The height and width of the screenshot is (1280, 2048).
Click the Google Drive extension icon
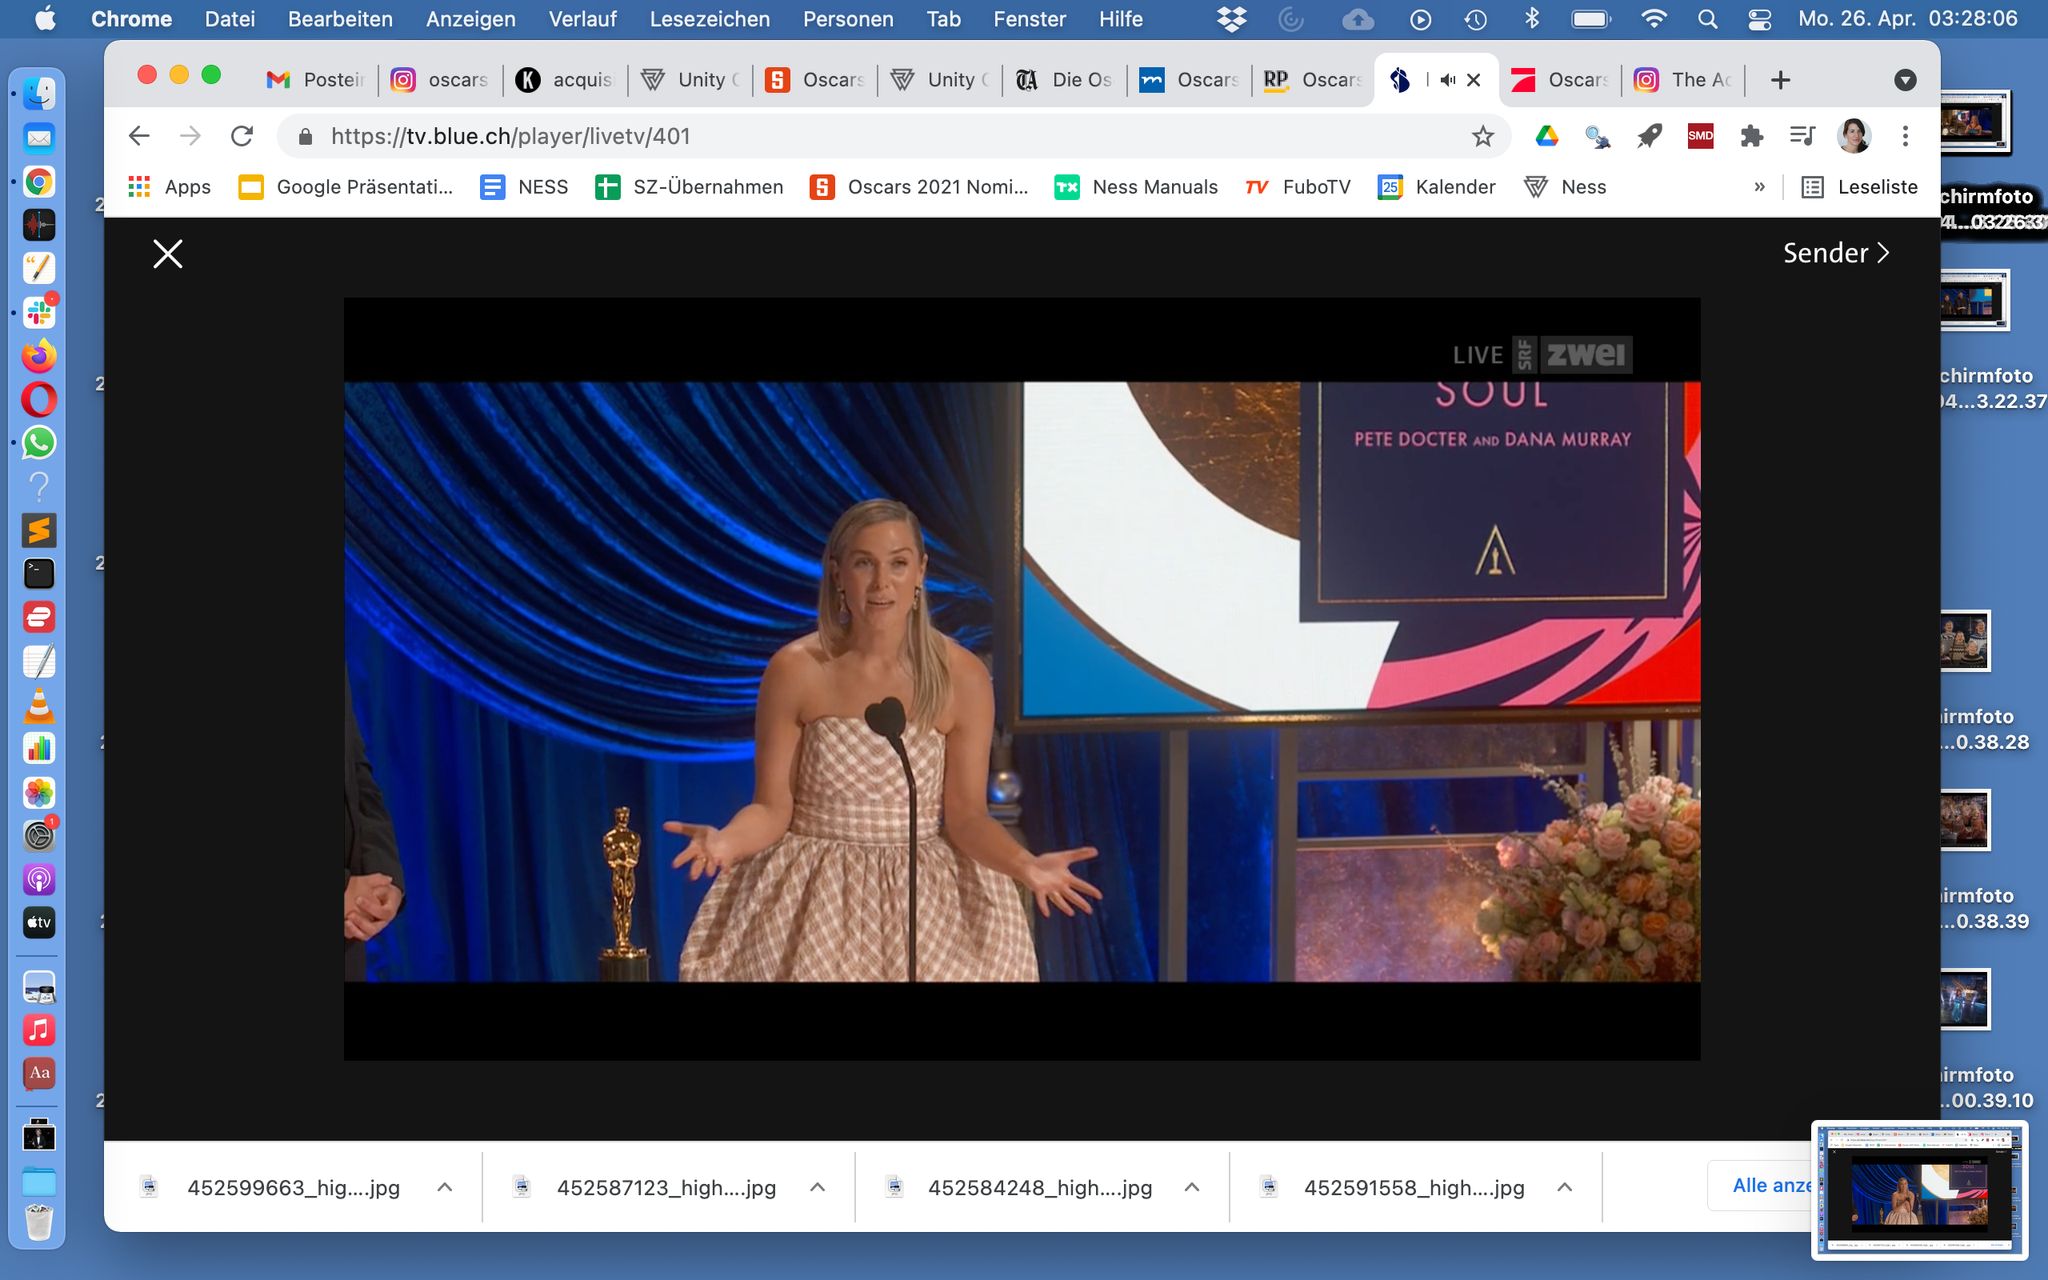[x=1546, y=137]
